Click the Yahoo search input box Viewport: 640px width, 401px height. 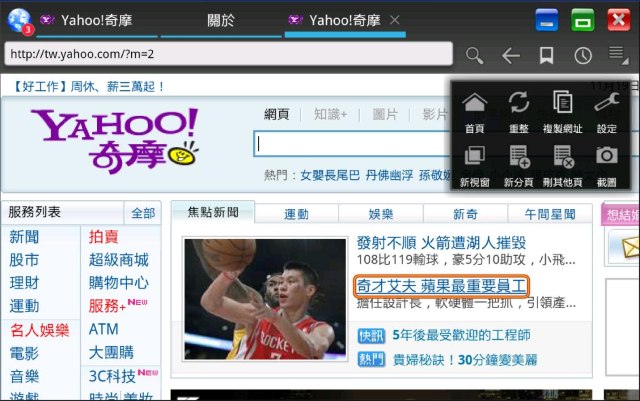pyautogui.click(x=352, y=144)
